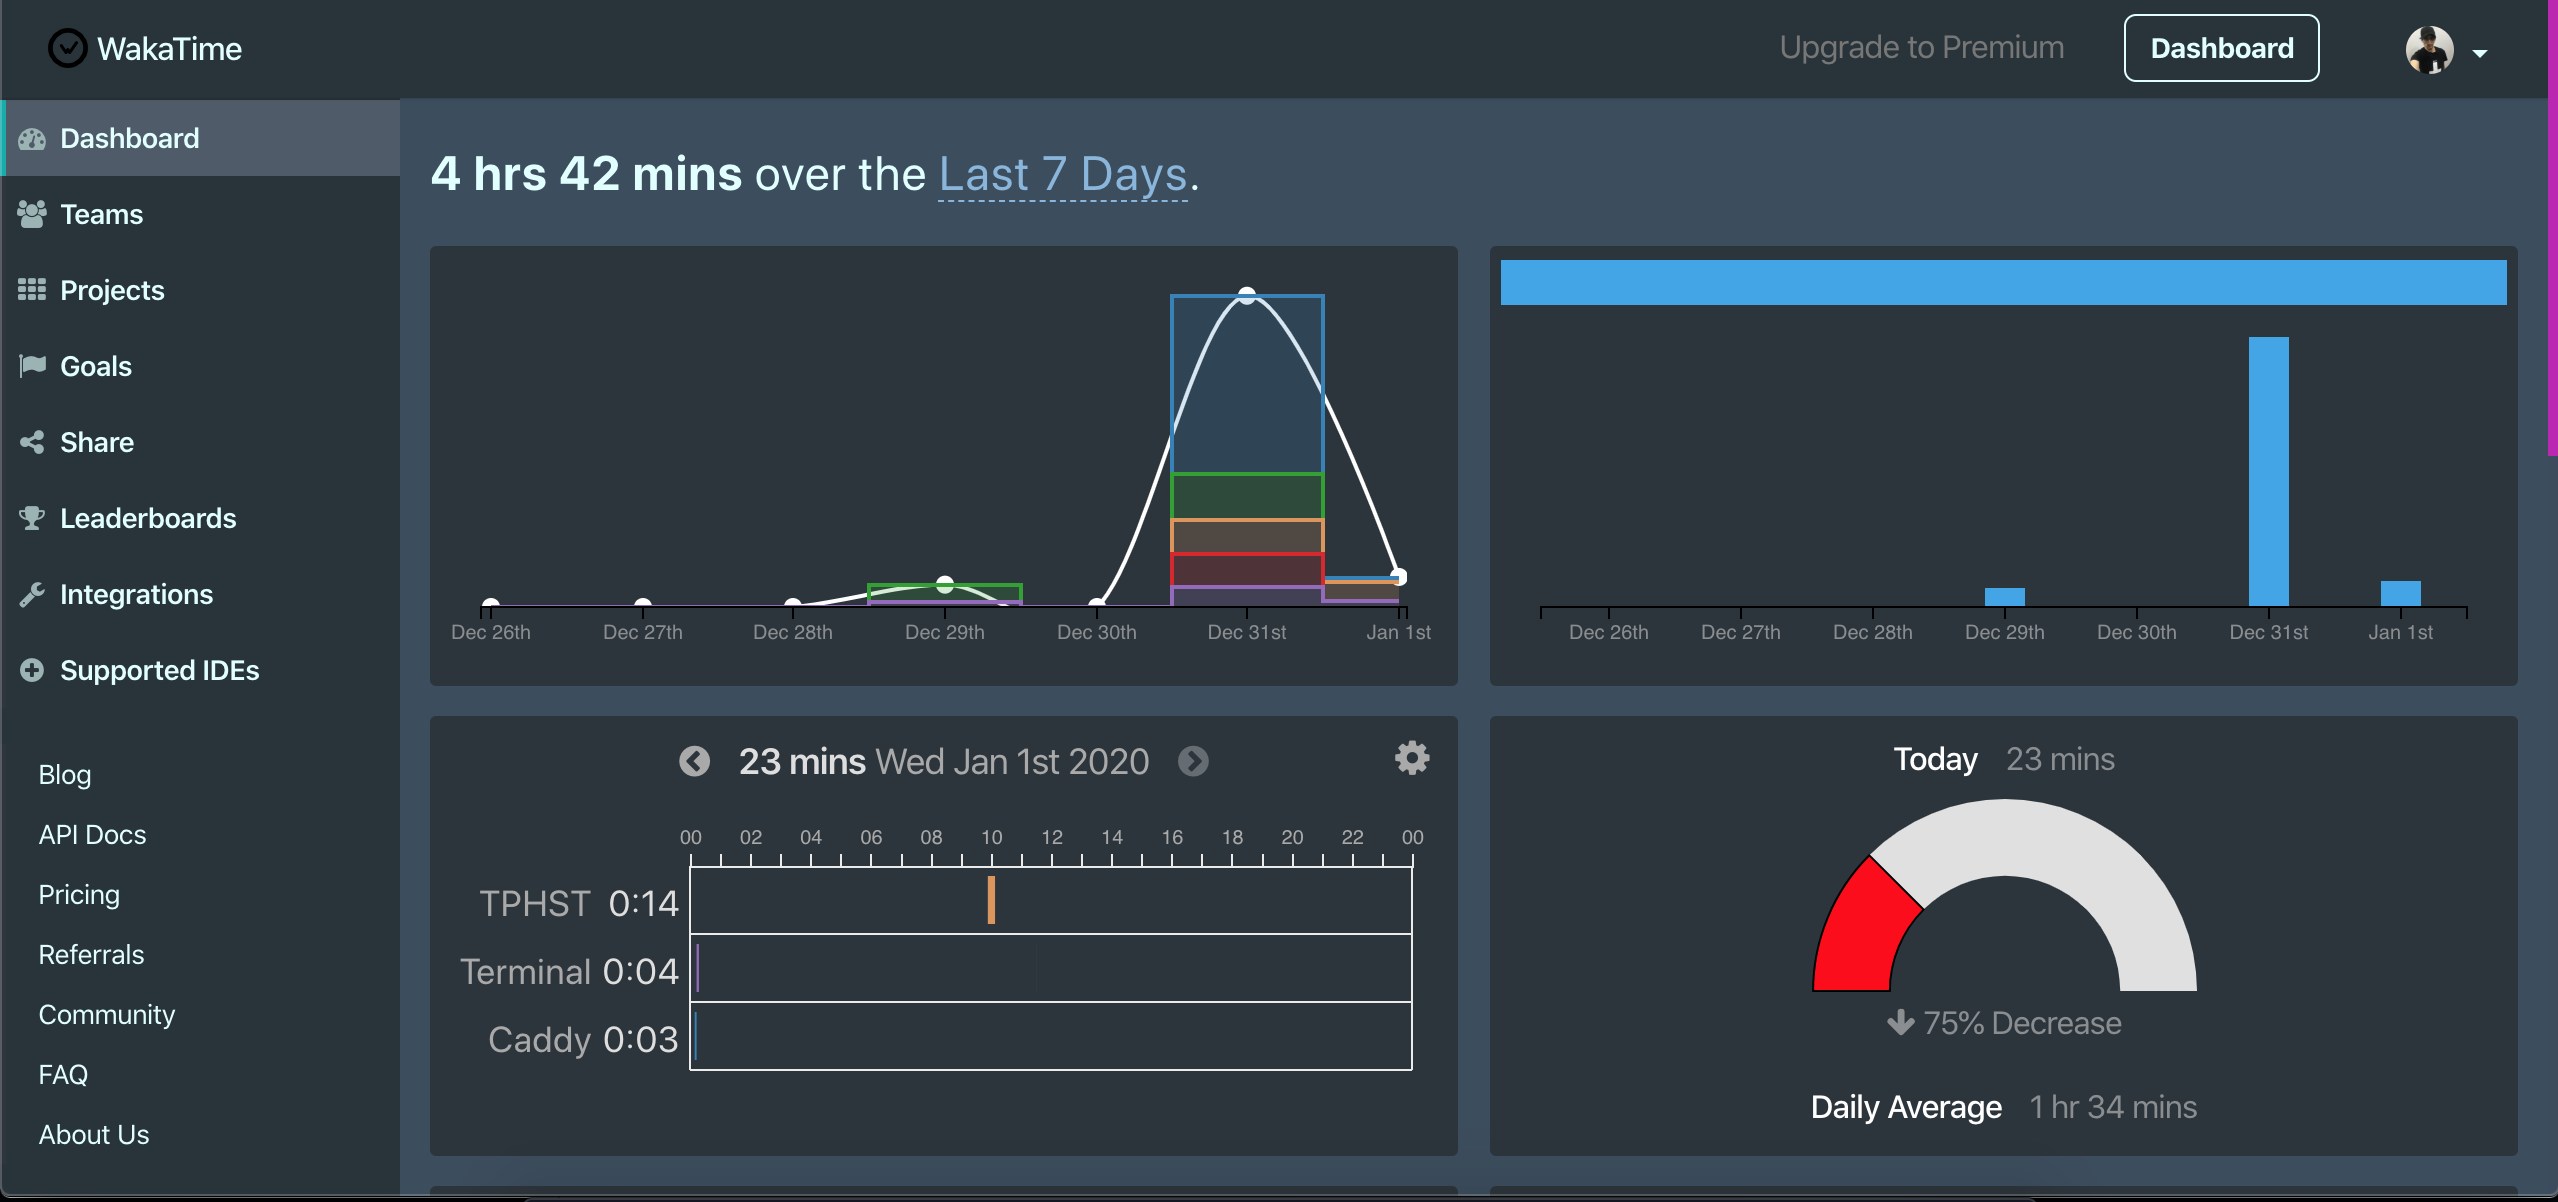Open Share in the sidebar
2558x1202 pixels.
pyautogui.click(x=200, y=442)
